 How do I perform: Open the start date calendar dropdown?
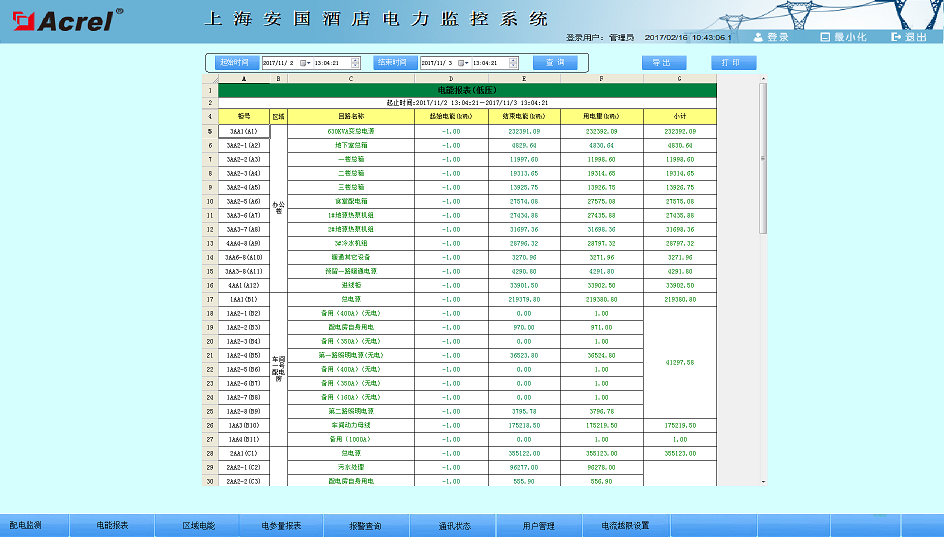[305, 62]
